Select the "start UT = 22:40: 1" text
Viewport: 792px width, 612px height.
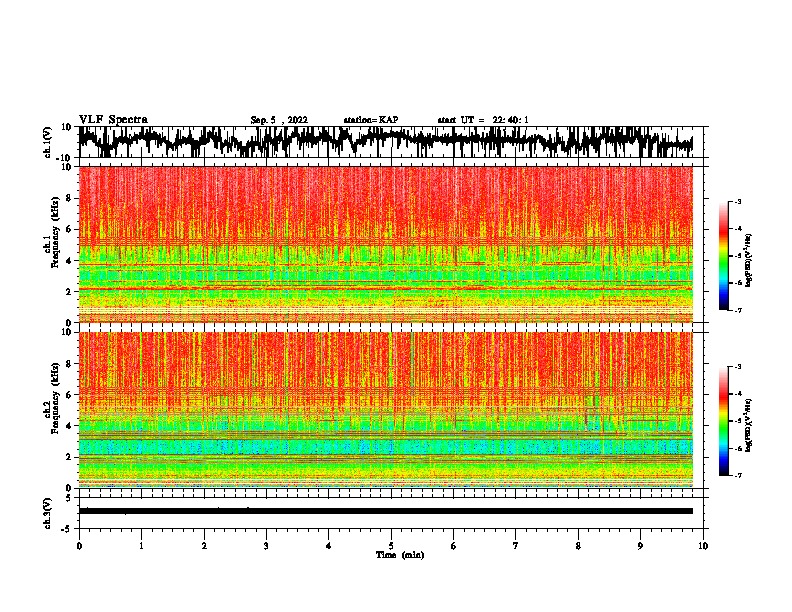pos(483,120)
